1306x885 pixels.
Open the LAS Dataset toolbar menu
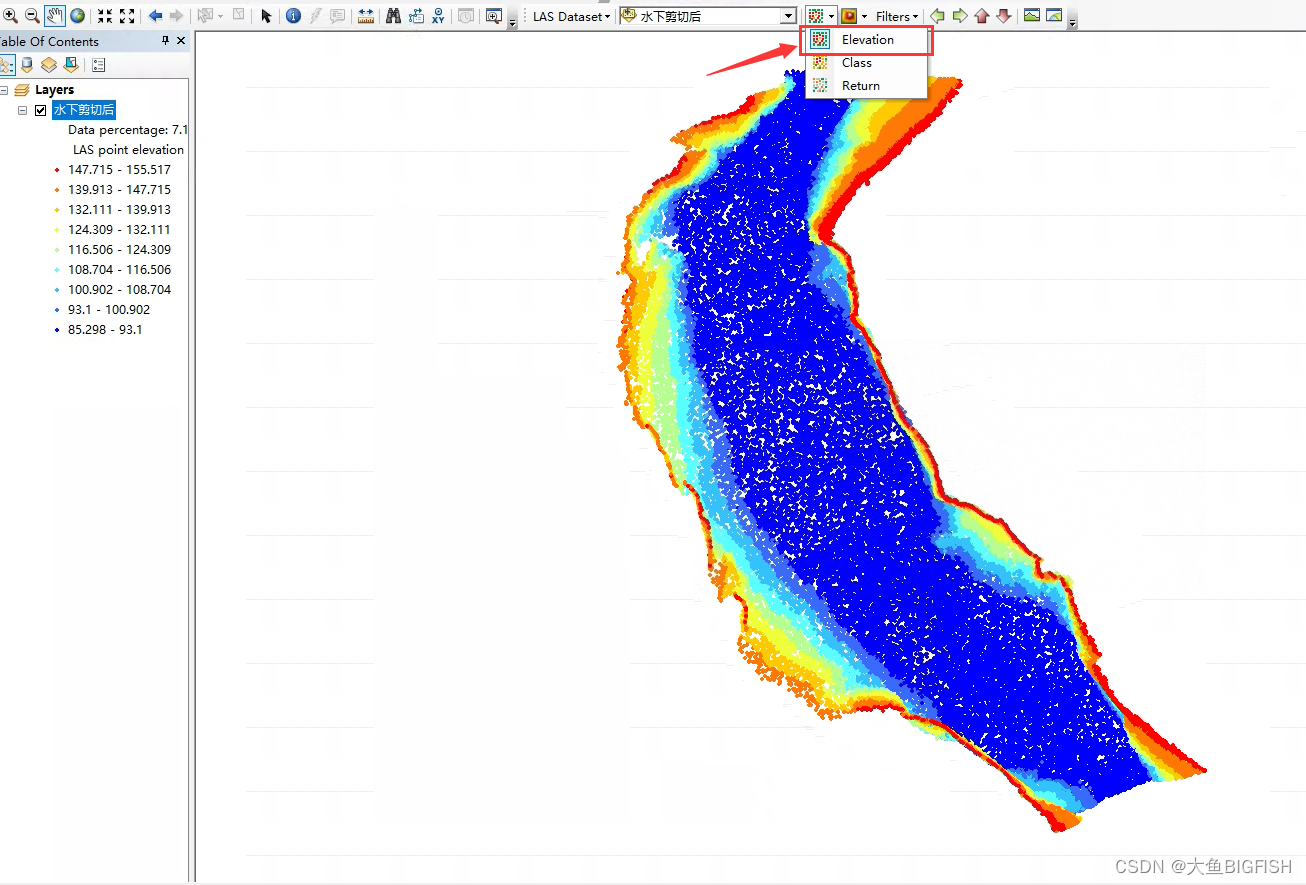pyautogui.click(x=570, y=15)
